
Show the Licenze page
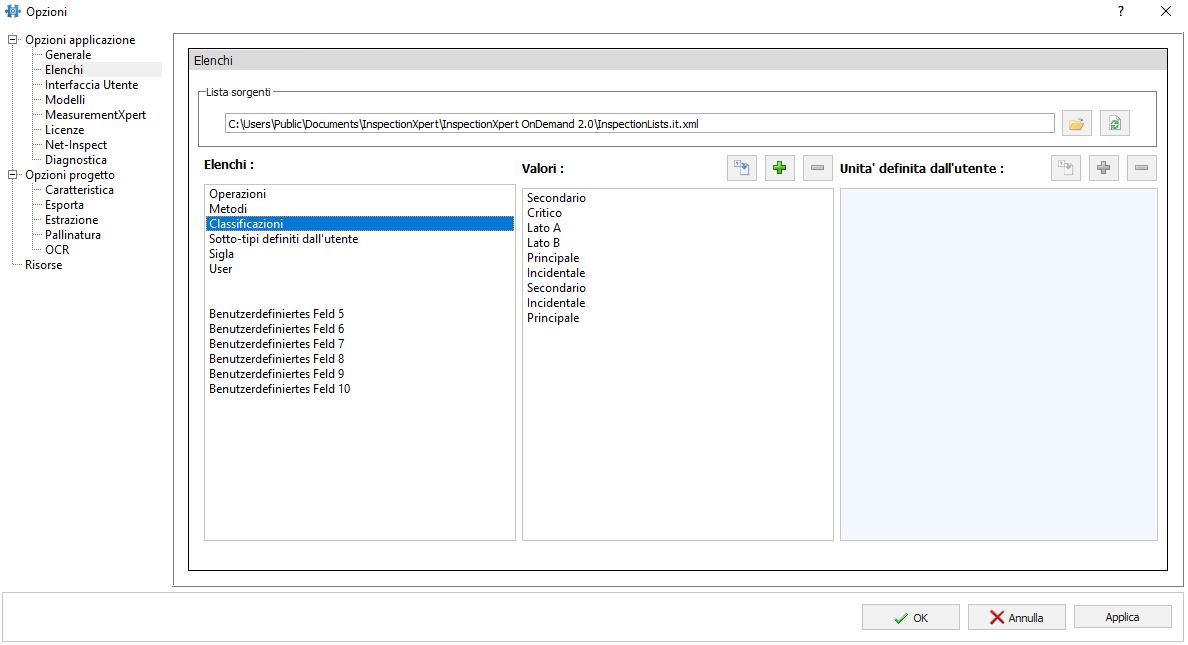64,130
